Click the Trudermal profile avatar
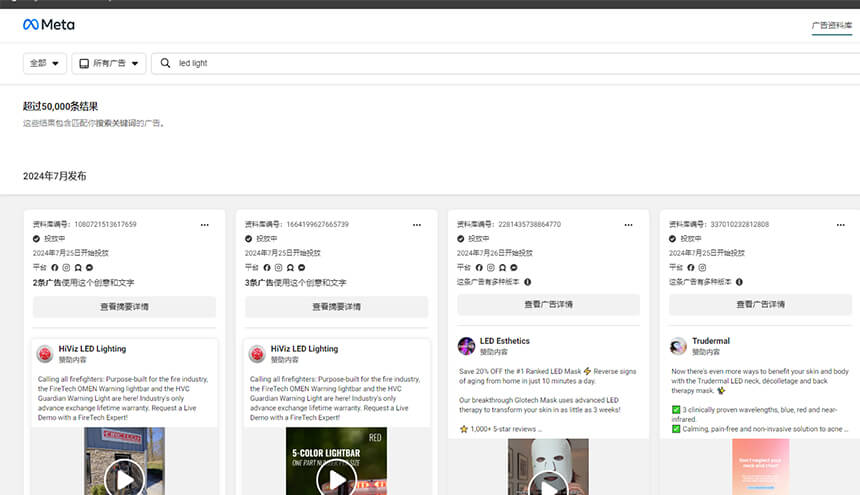860x495 pixels. tap(678, 346)
